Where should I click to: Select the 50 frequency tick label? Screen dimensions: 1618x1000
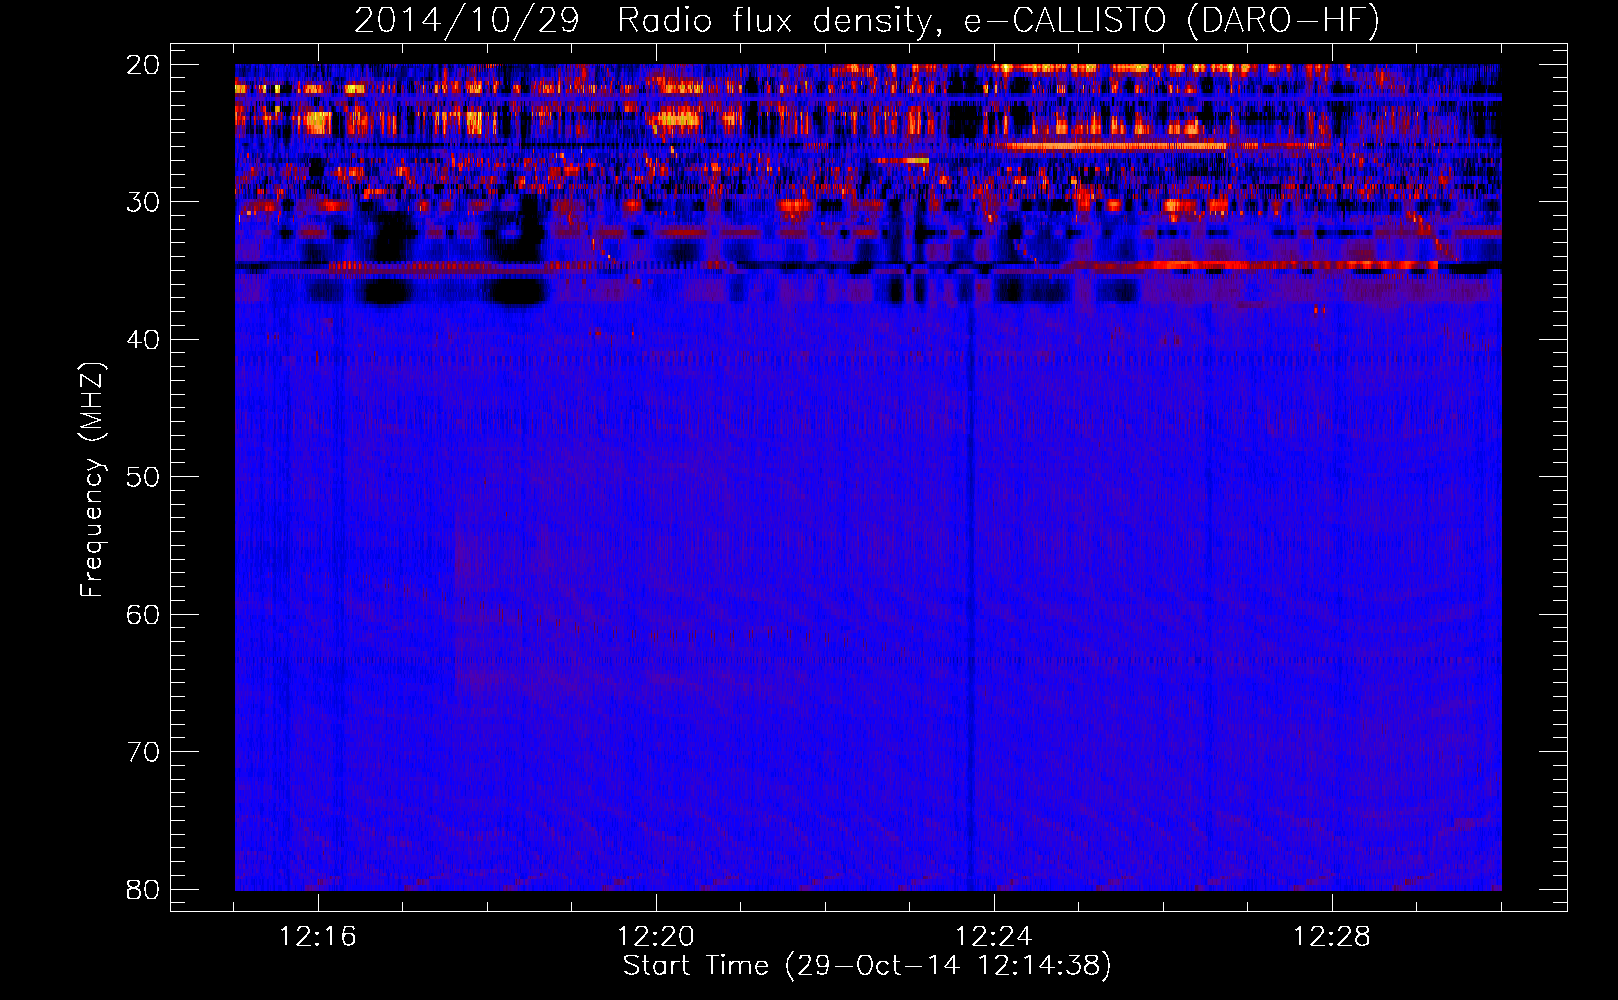[143, 477]
